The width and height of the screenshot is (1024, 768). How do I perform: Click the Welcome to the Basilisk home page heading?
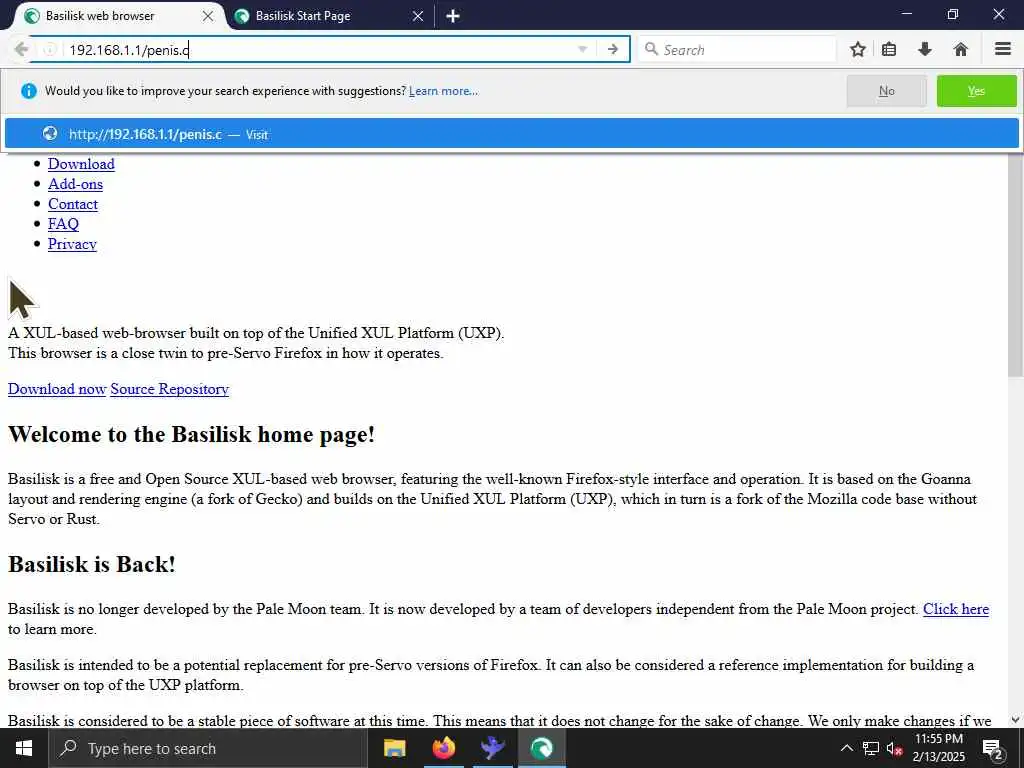(x=191, y=434)
